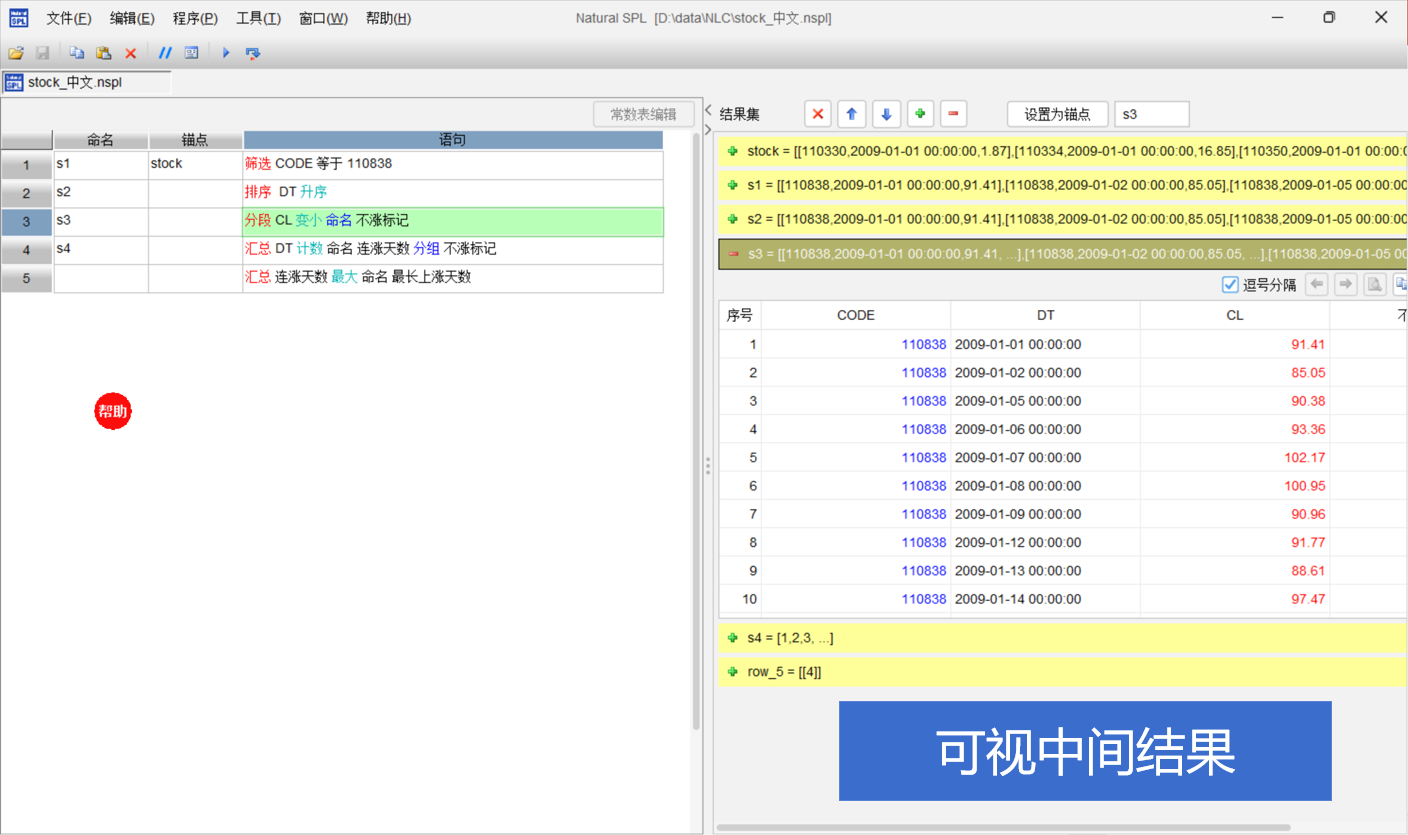This screenshot has height=835, width=1408.
Task: Select row header 3 in the script grid
Action: pos(27,222)
